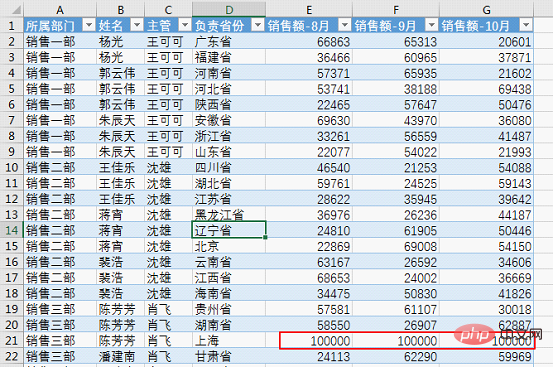Click the 黑龙江省 cell
553x367 pixels.
click(229, 214)
